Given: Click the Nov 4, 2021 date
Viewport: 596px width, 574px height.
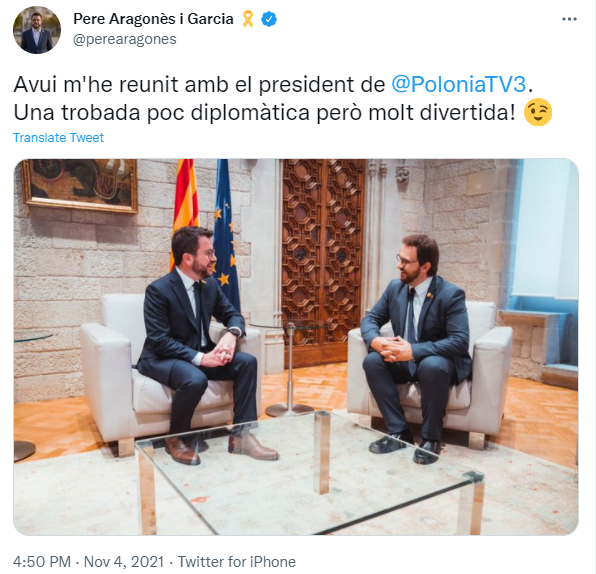Looking at the screenshot, I should click(124, 561).
